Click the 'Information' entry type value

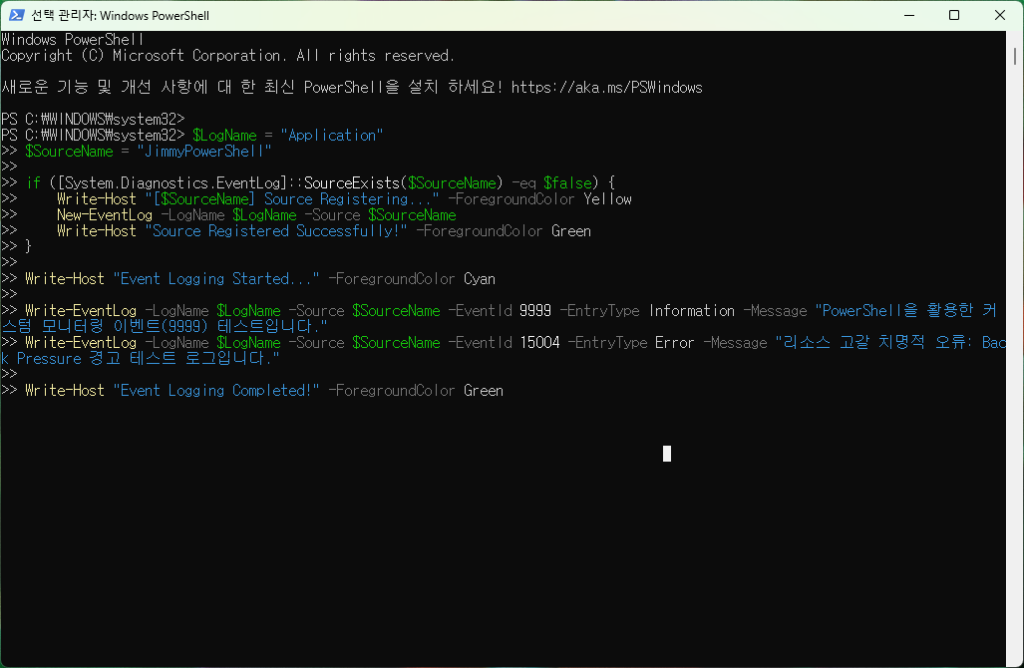click(691, 311)
